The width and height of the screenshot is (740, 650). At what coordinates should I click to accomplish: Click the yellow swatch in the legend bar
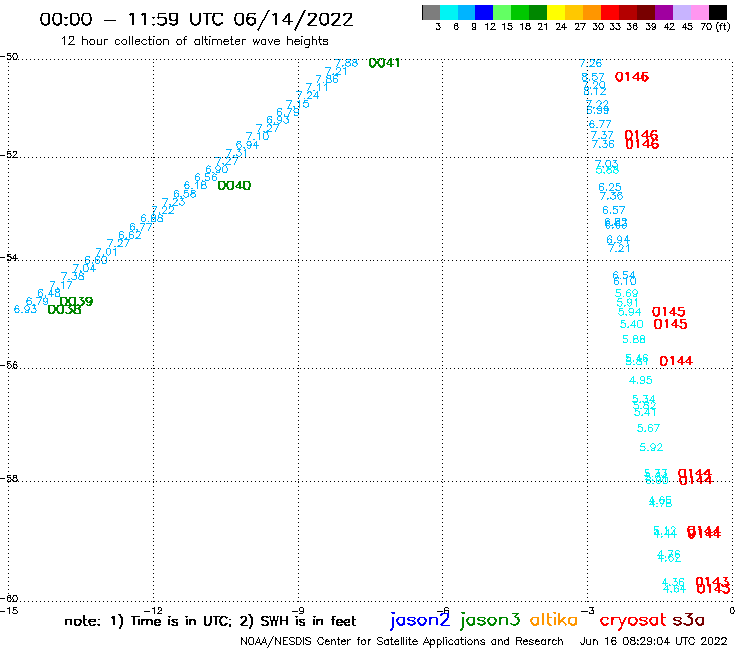(x=556, y=12)
